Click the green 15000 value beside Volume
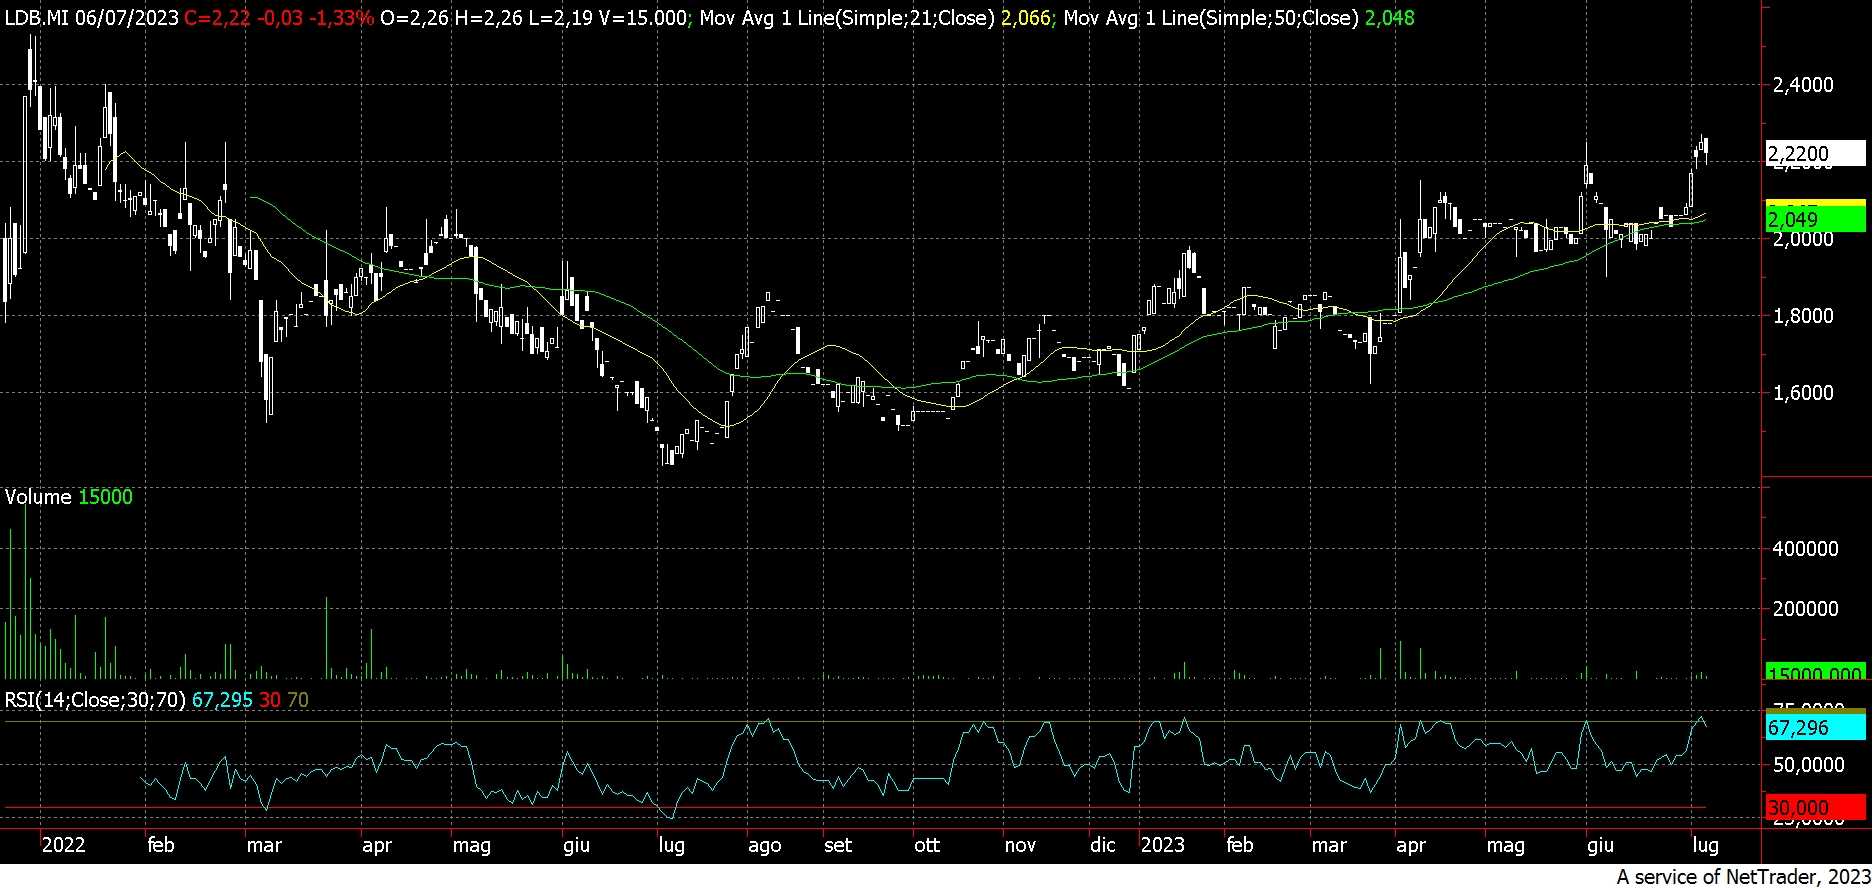The width and height of the screenshot is (1872, 888). point(105,497)
